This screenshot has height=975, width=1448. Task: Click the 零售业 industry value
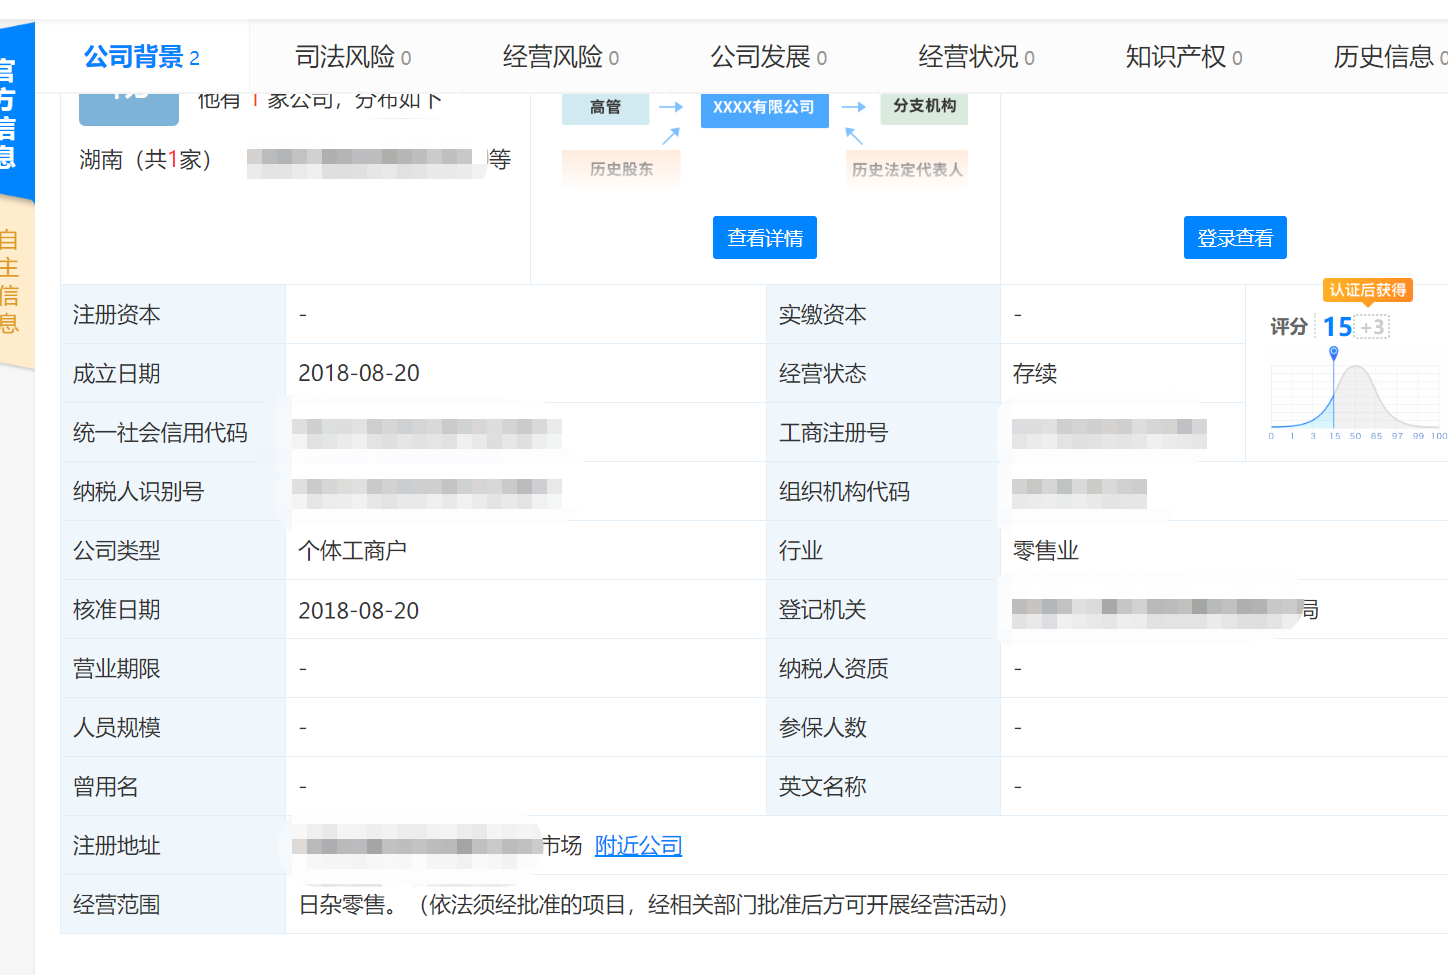(x=1046, y=551)
